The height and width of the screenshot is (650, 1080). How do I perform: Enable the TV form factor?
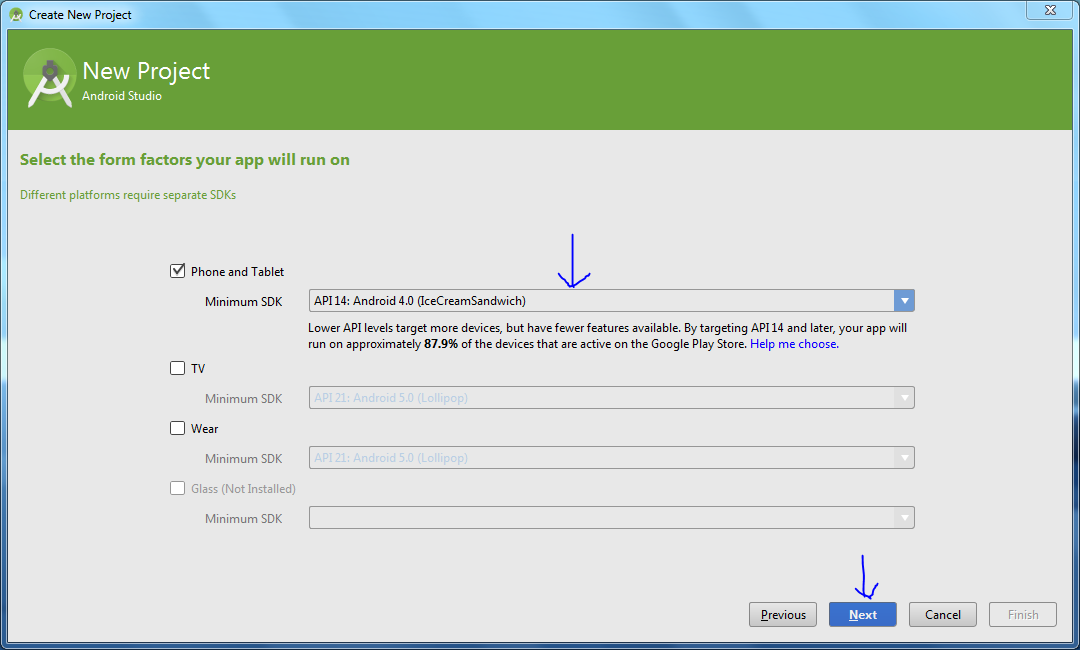coord(177,368)
